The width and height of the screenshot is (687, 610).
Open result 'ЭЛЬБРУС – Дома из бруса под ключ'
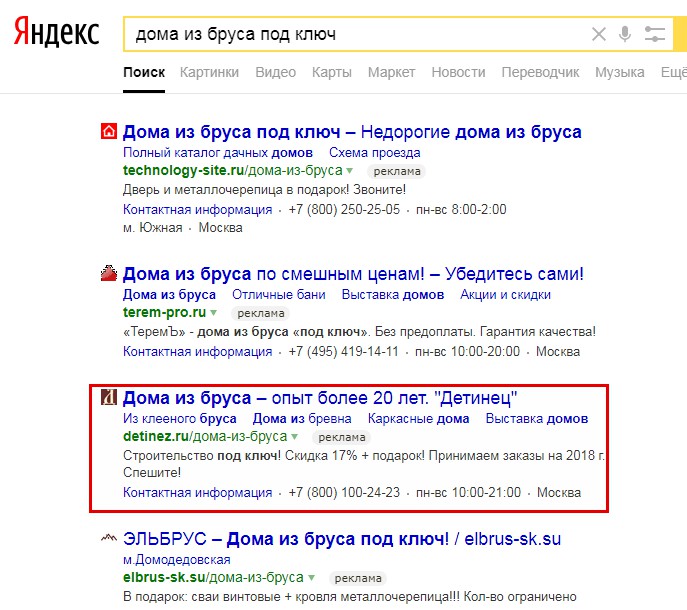[342, 539]
